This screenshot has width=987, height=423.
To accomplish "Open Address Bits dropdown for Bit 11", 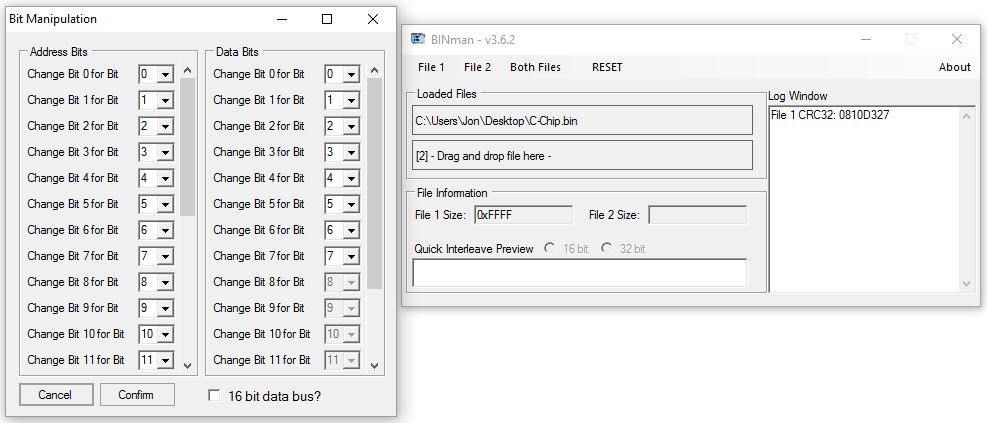I will pyautogui.click(x=165, y=360).
